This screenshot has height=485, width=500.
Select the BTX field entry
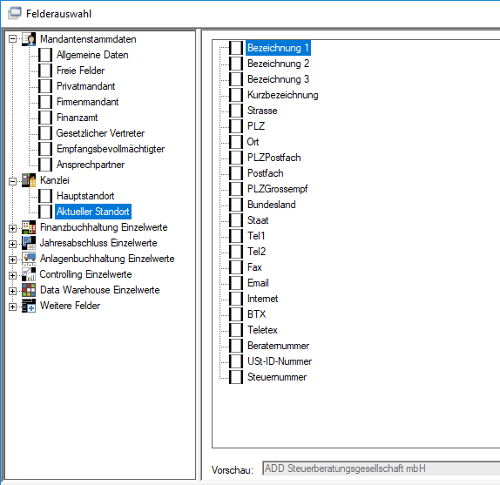[256, 314]
